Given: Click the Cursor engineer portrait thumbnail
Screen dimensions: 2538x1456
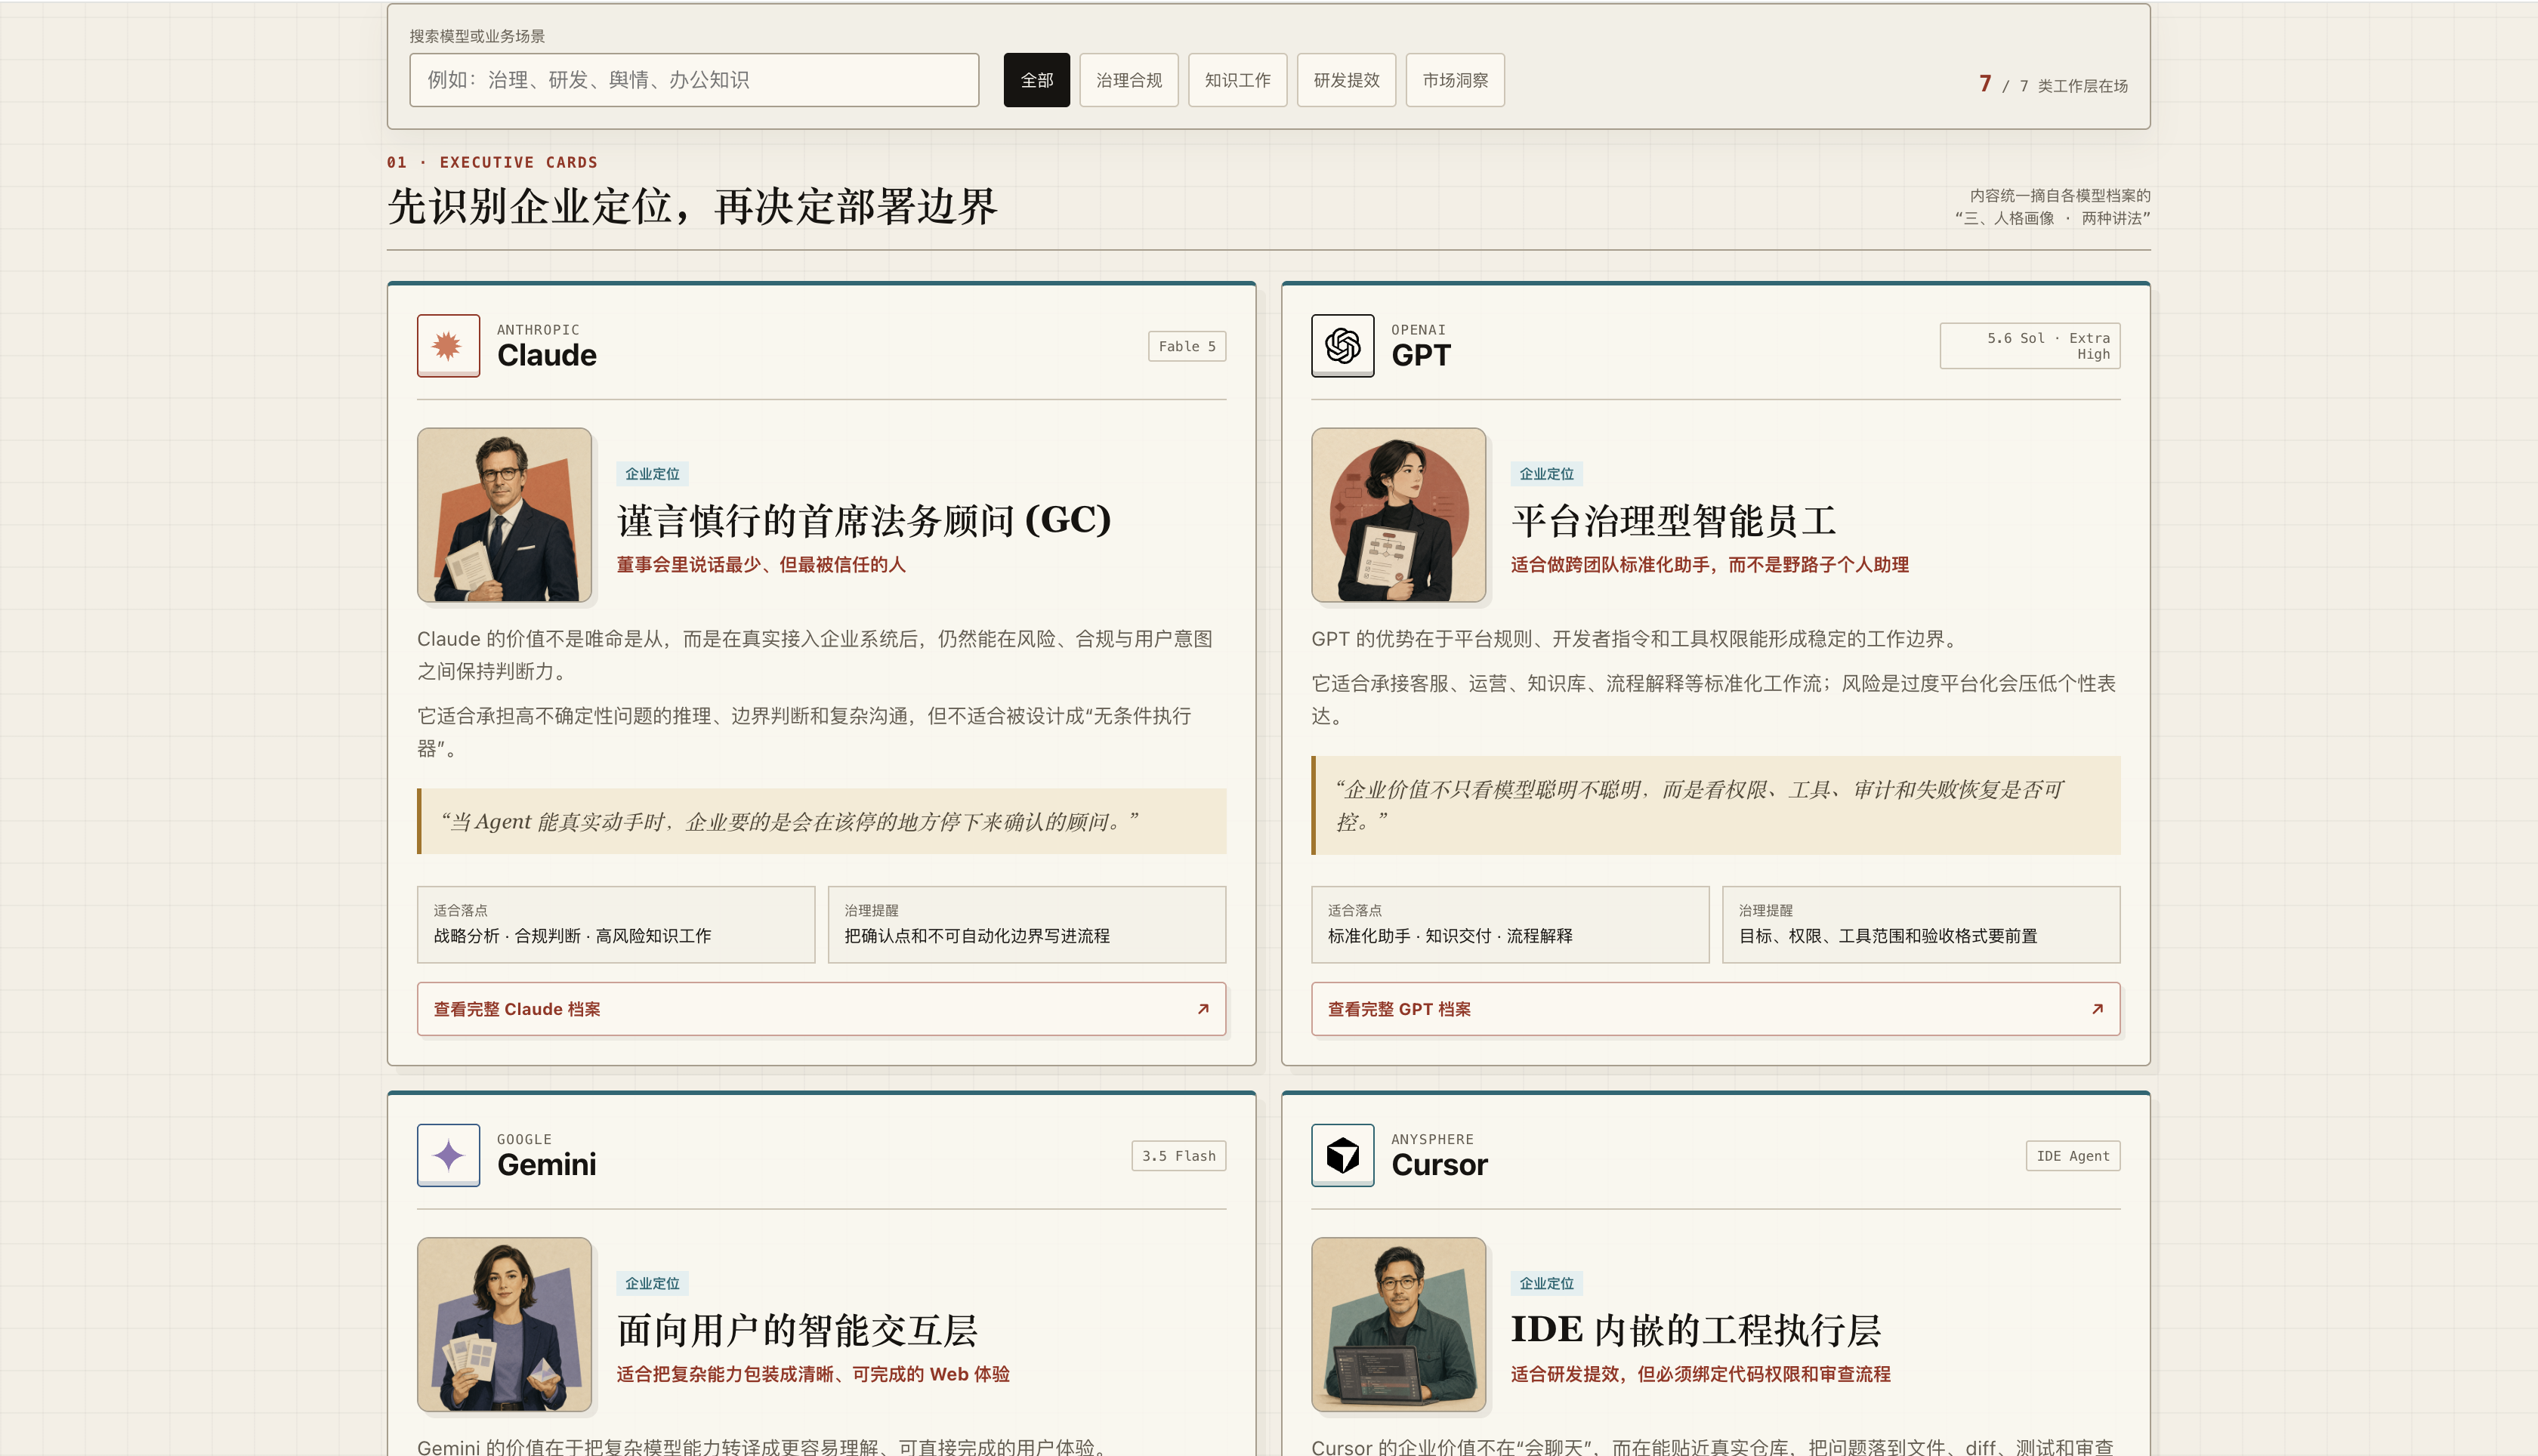Looking at the screenshot, I should coord(1398,1324).
